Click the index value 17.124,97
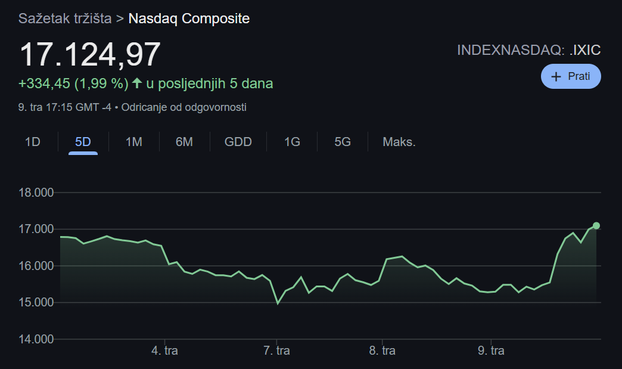This screenshot has width=622, height=369. [x=90, y=54]
